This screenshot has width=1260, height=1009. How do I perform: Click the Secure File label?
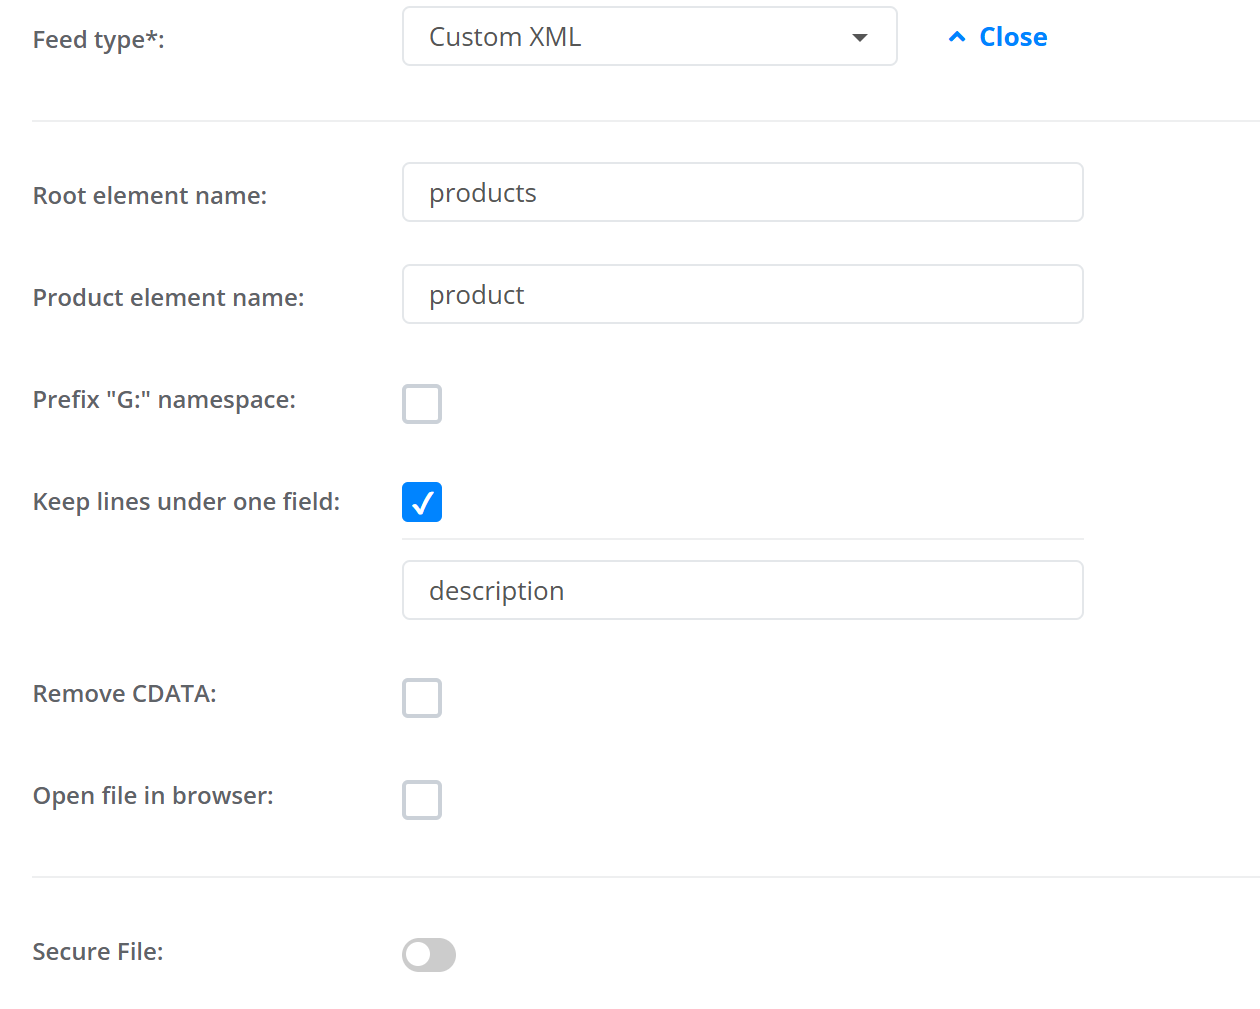(98, 951)
